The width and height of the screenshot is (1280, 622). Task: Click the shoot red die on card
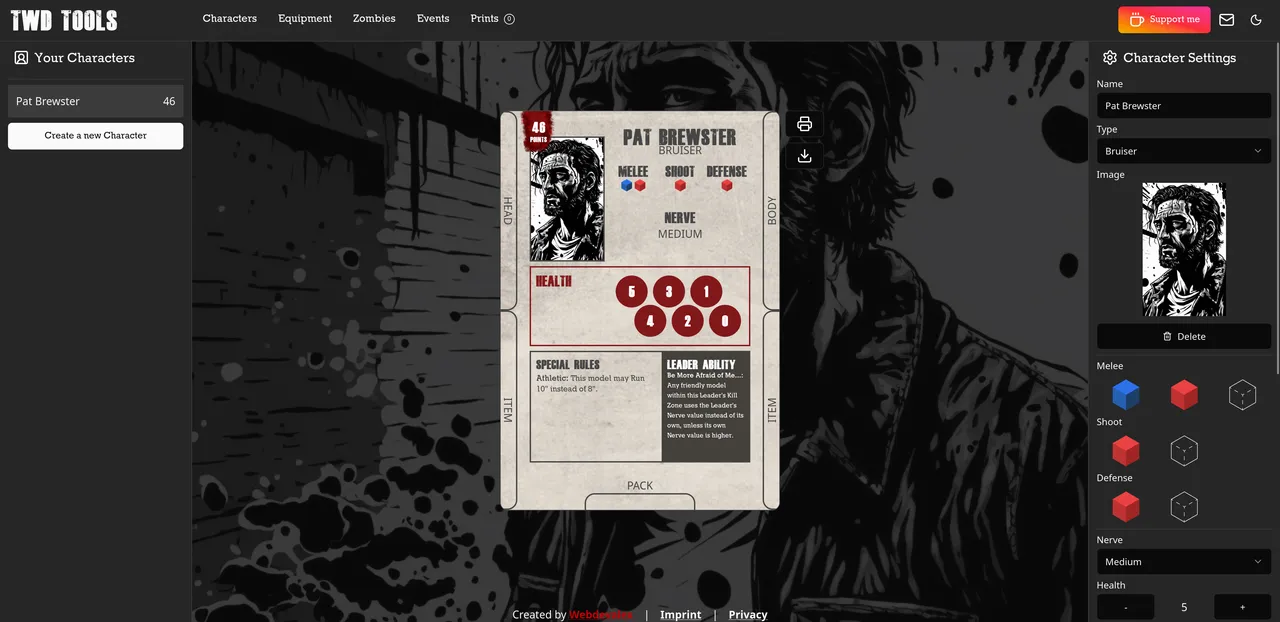coord(680,185)
